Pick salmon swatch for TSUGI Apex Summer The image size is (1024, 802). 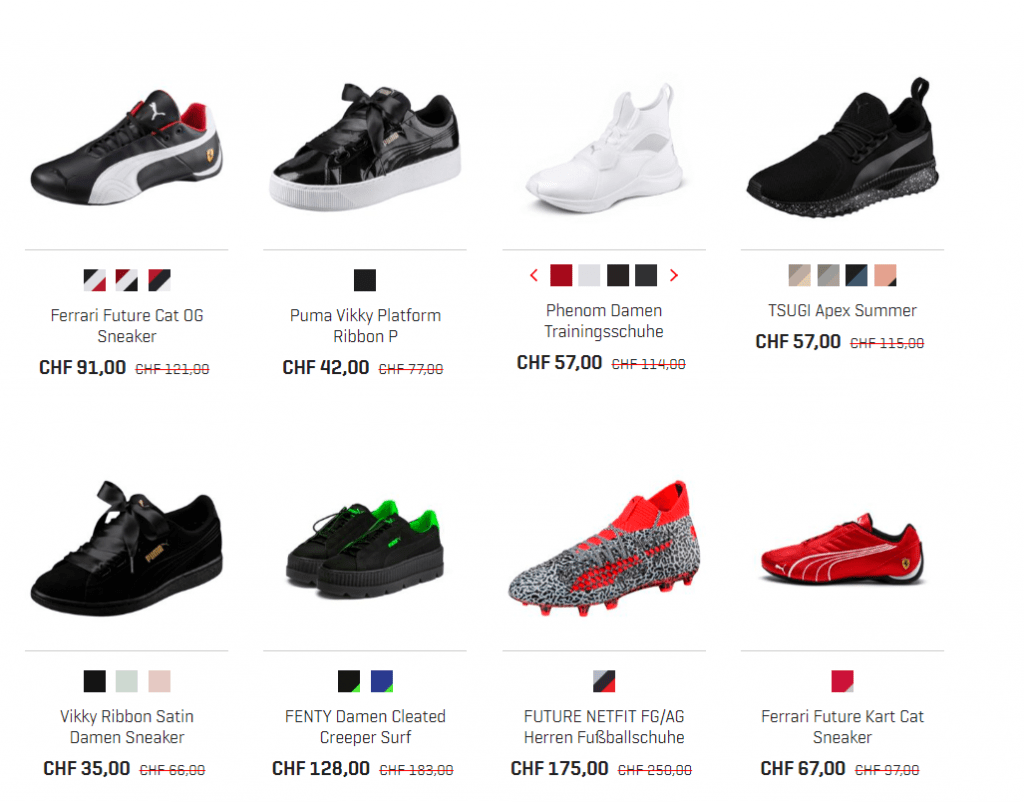(x=885, y=276)
